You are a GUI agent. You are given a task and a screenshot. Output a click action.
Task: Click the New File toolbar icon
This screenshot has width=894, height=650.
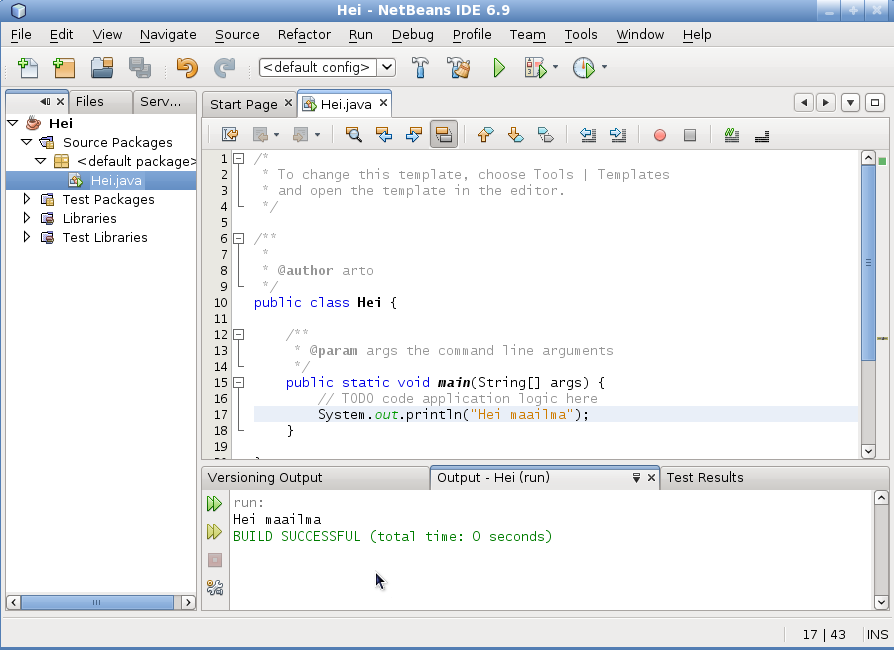pos(27,68)
